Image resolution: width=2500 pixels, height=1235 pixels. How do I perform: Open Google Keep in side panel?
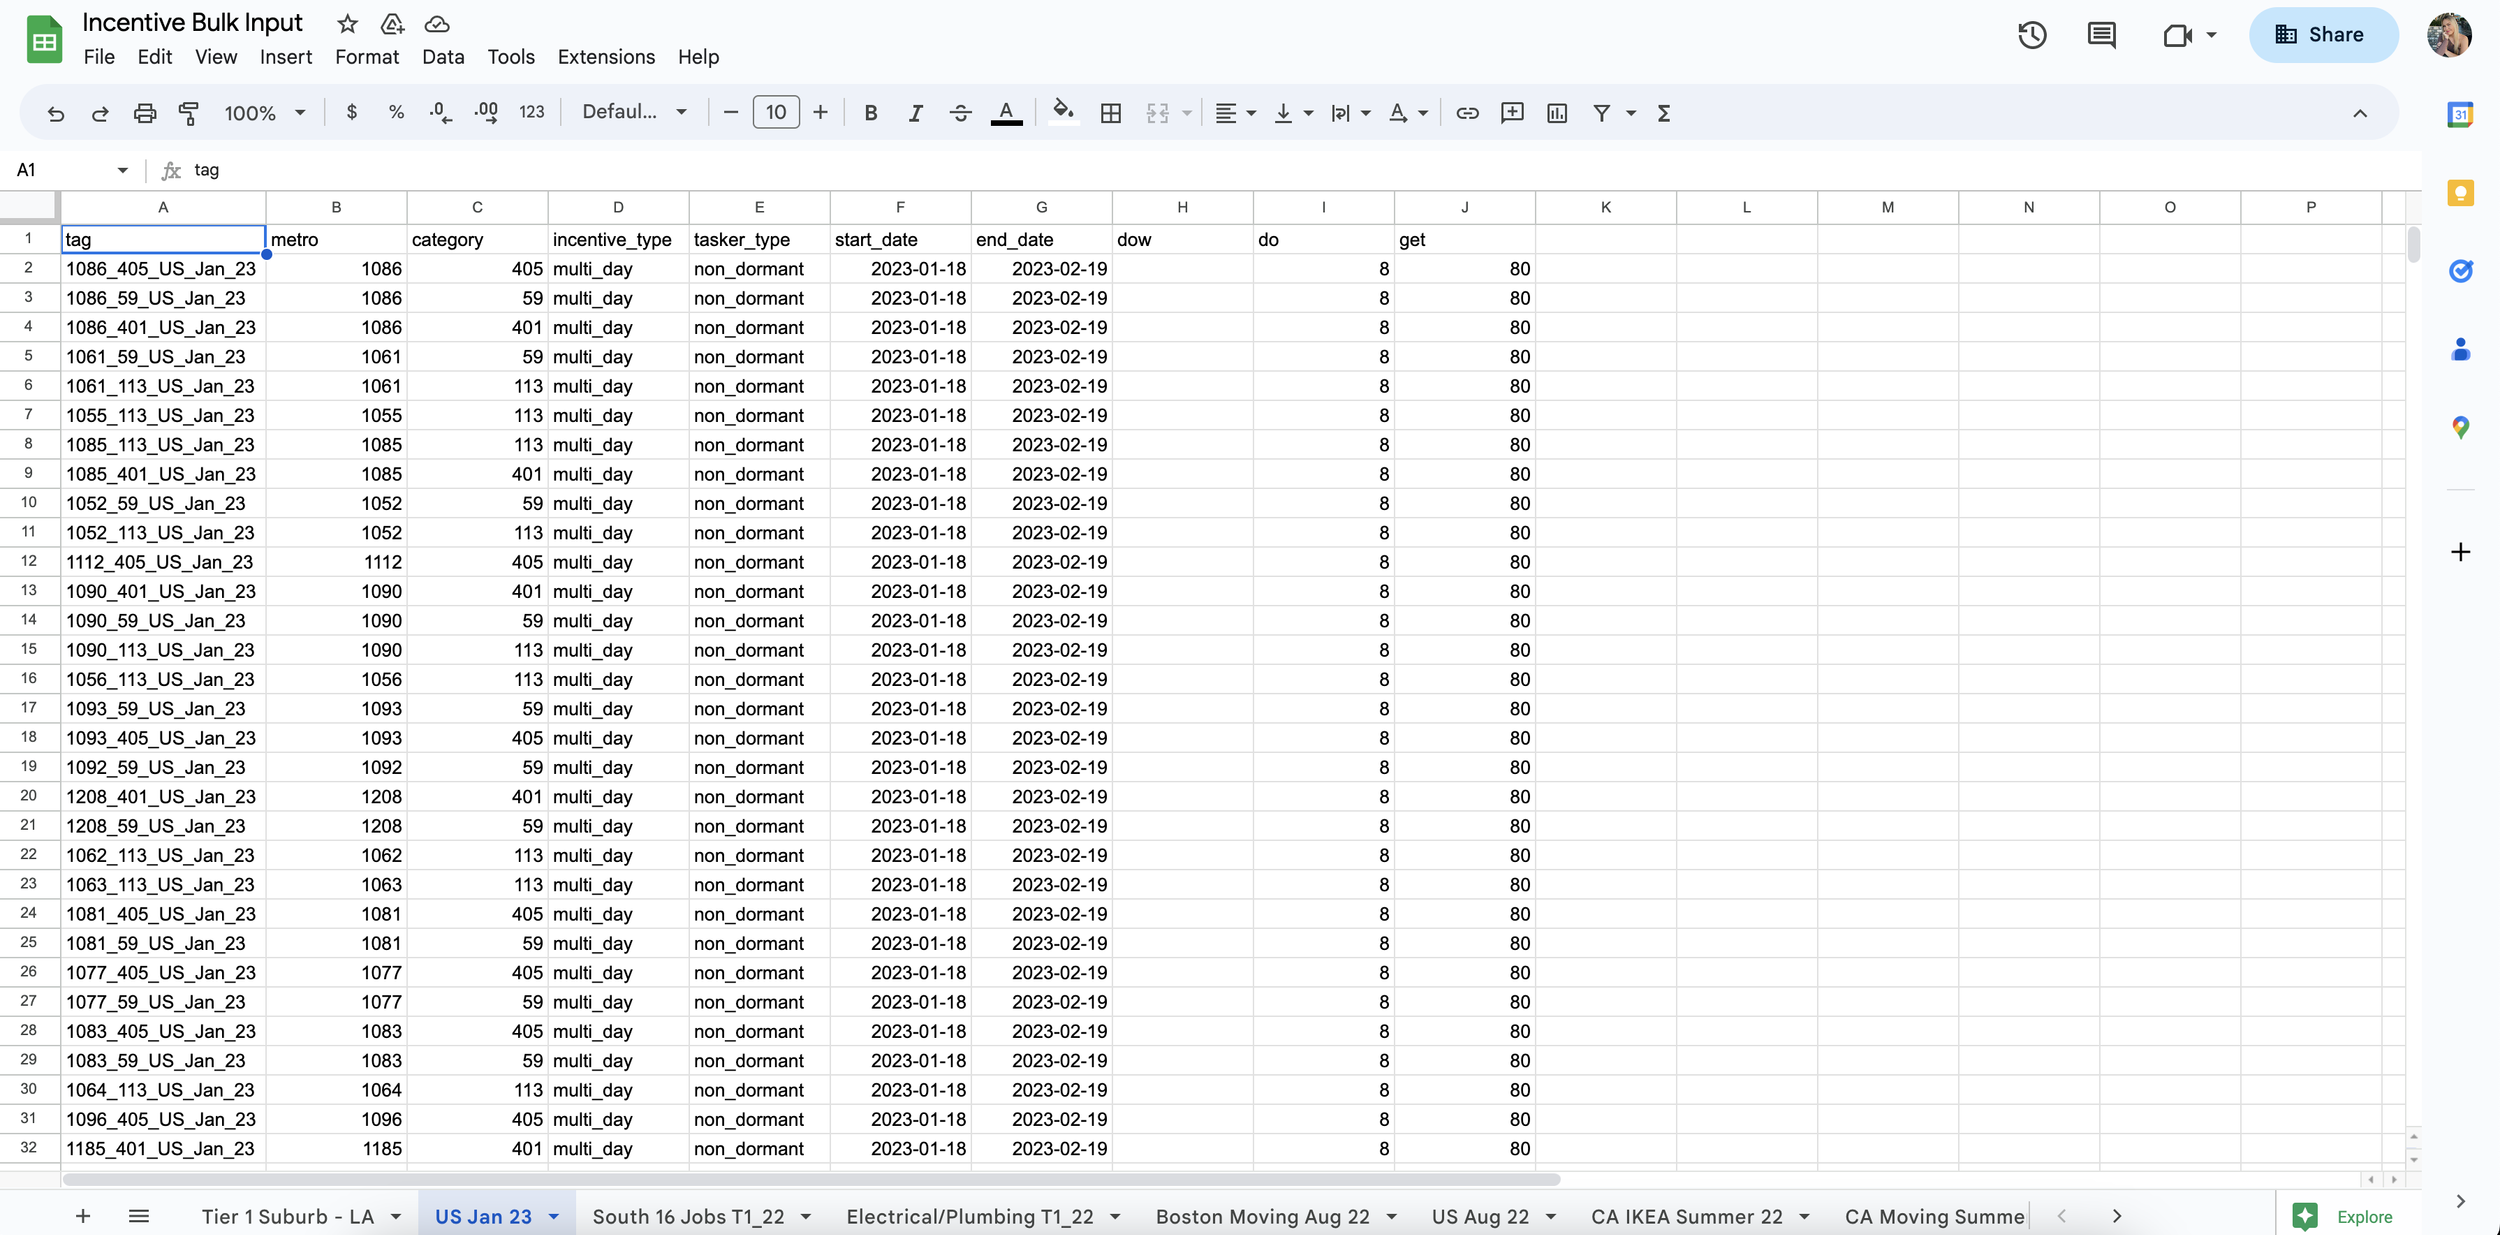click(x=2460, y=193)
